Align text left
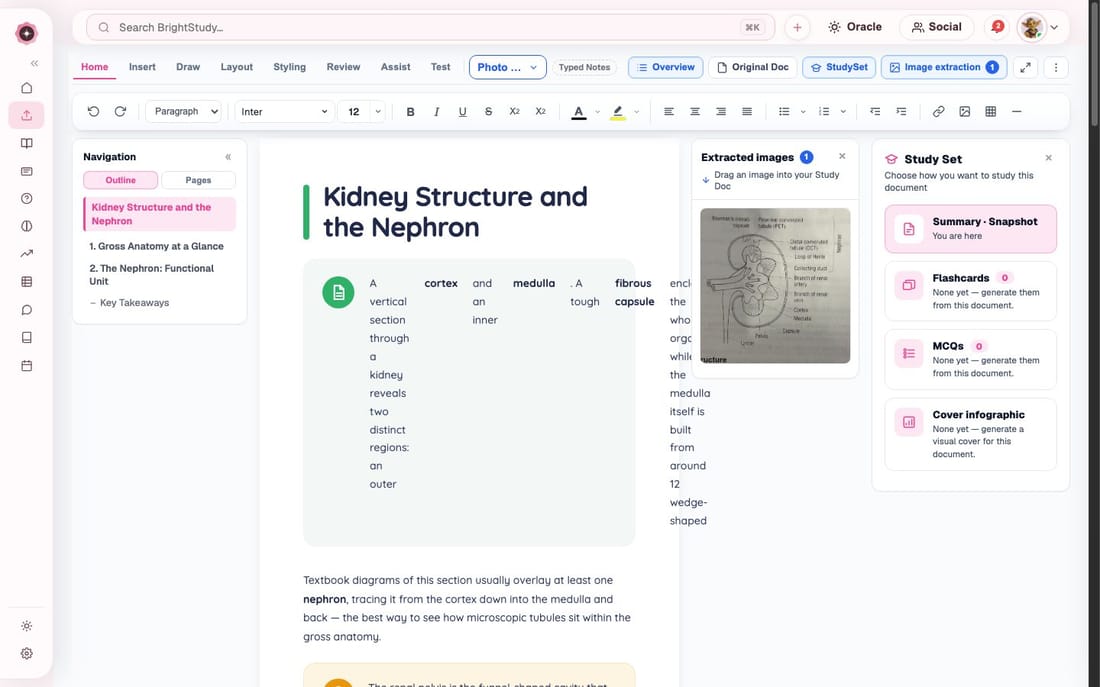This screenshot has width=1100, height=687. click(669, 112)
